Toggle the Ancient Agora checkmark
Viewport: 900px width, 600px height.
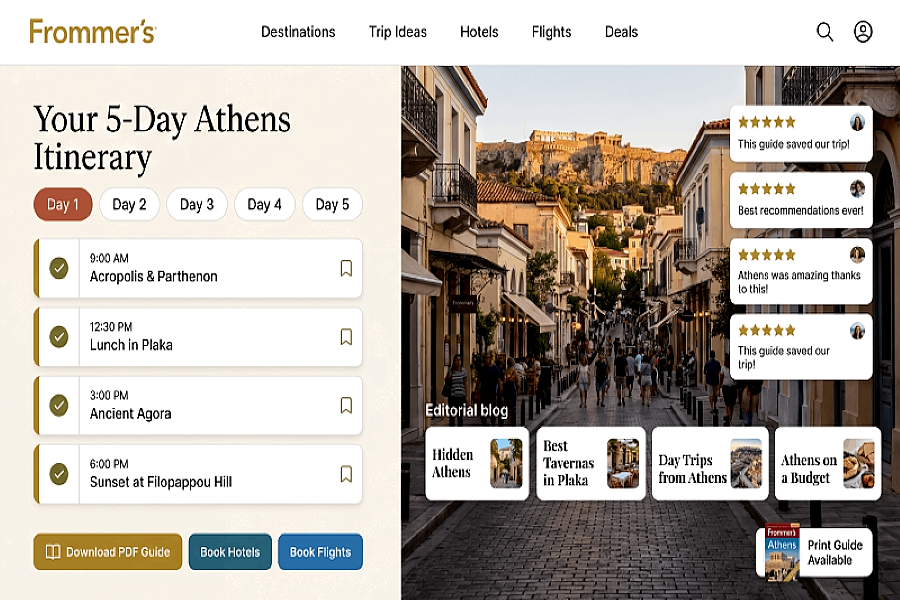59,405
